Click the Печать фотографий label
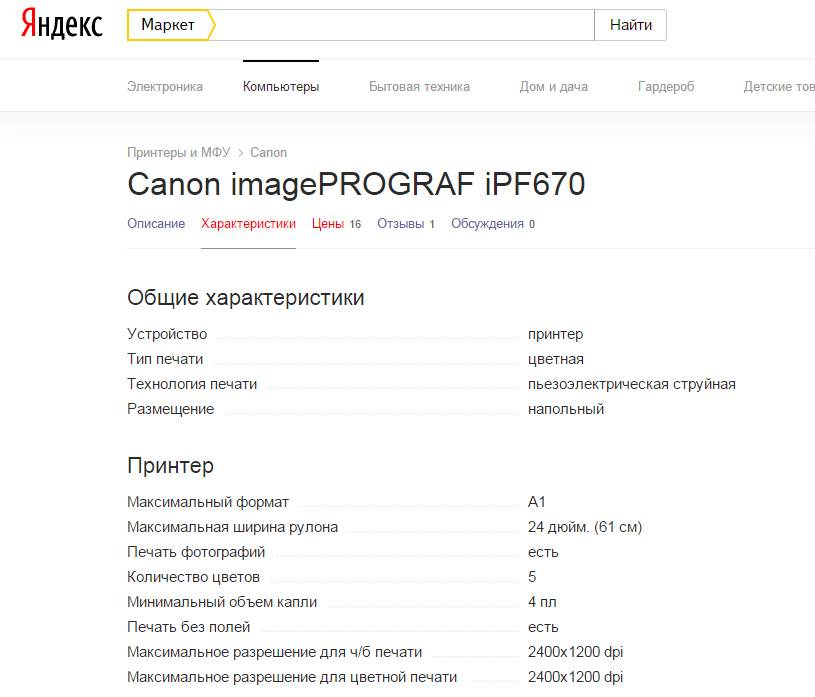Screen dimensions: 815x697 tap(196, 552)
